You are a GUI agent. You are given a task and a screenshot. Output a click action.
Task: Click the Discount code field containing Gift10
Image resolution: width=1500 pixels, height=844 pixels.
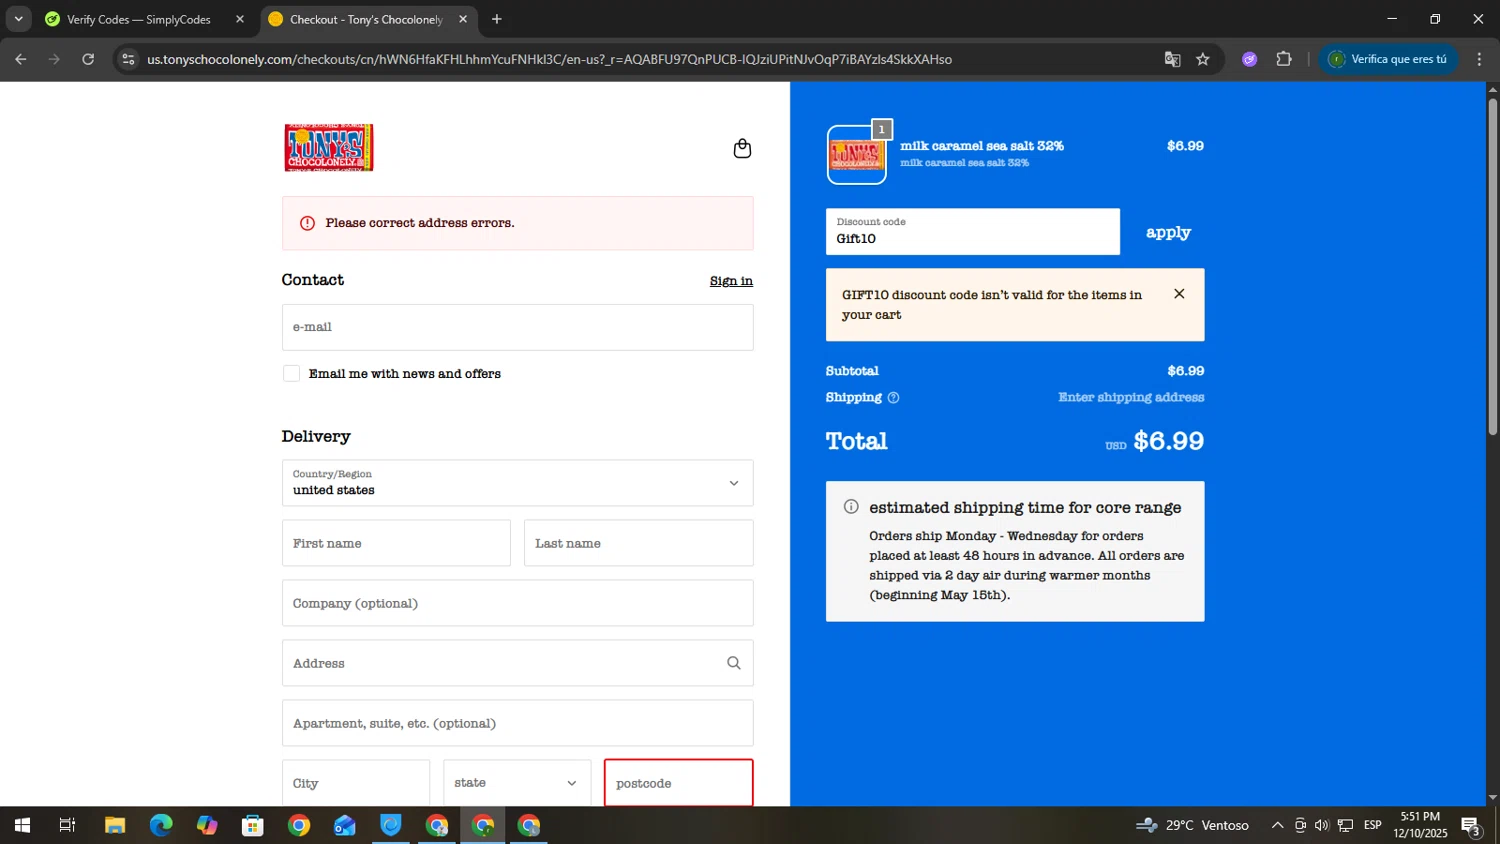click(x=973, y=232)
